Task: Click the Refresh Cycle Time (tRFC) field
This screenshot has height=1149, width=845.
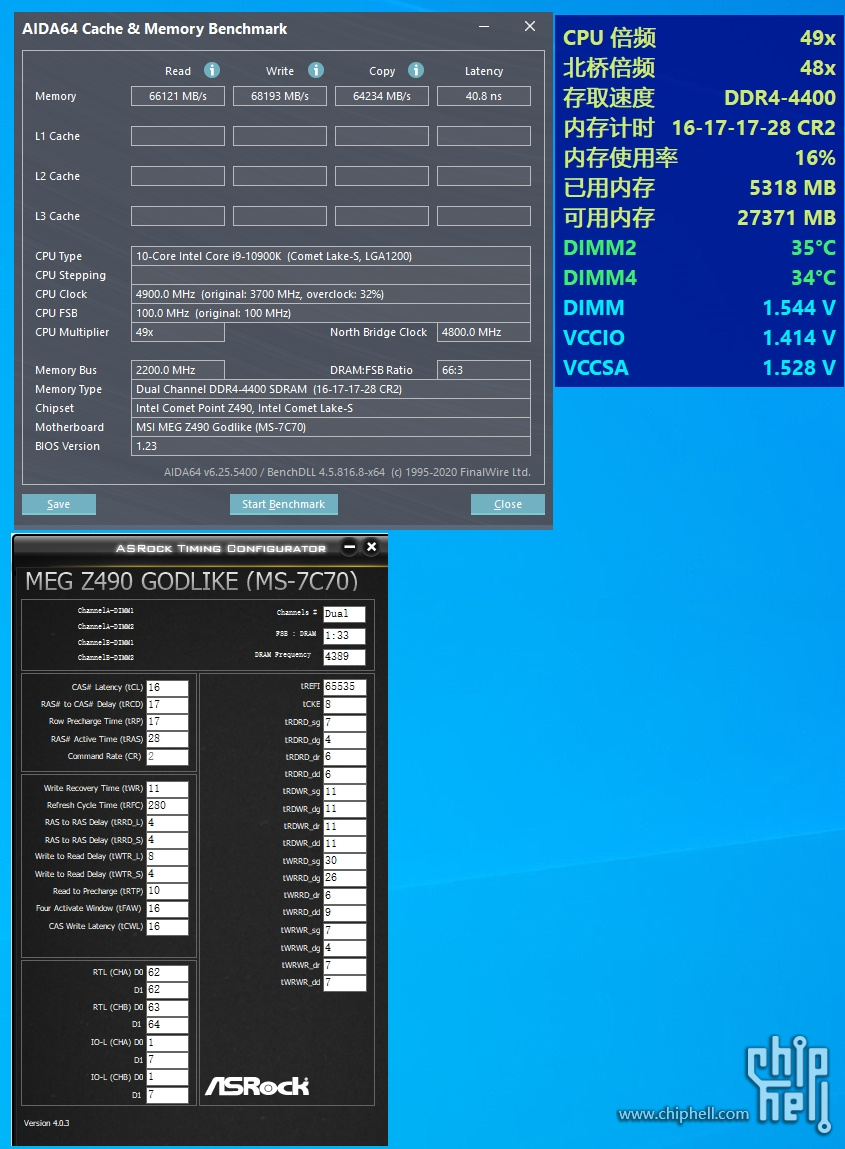Action: [x=167, y=805]
